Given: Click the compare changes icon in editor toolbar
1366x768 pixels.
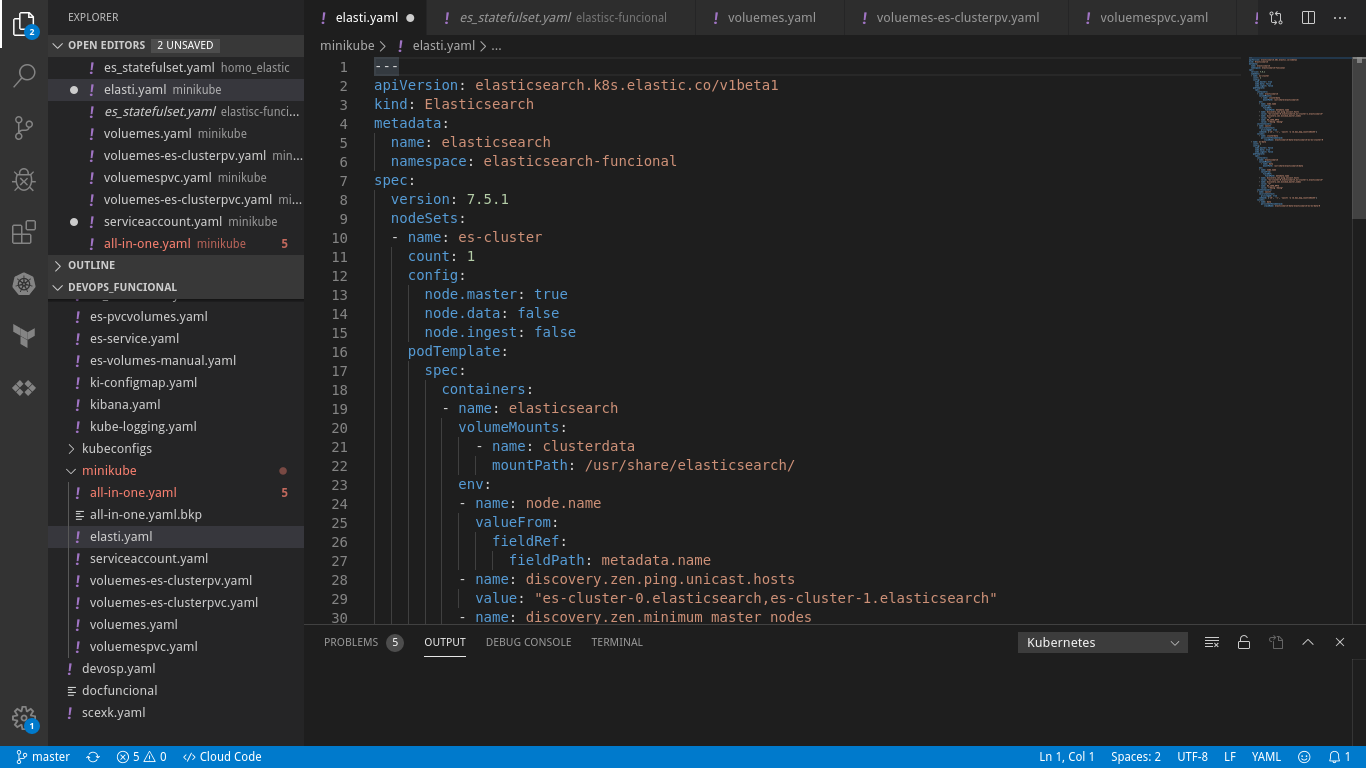Looking at the screenshot, I should (x=1276, y=18).
